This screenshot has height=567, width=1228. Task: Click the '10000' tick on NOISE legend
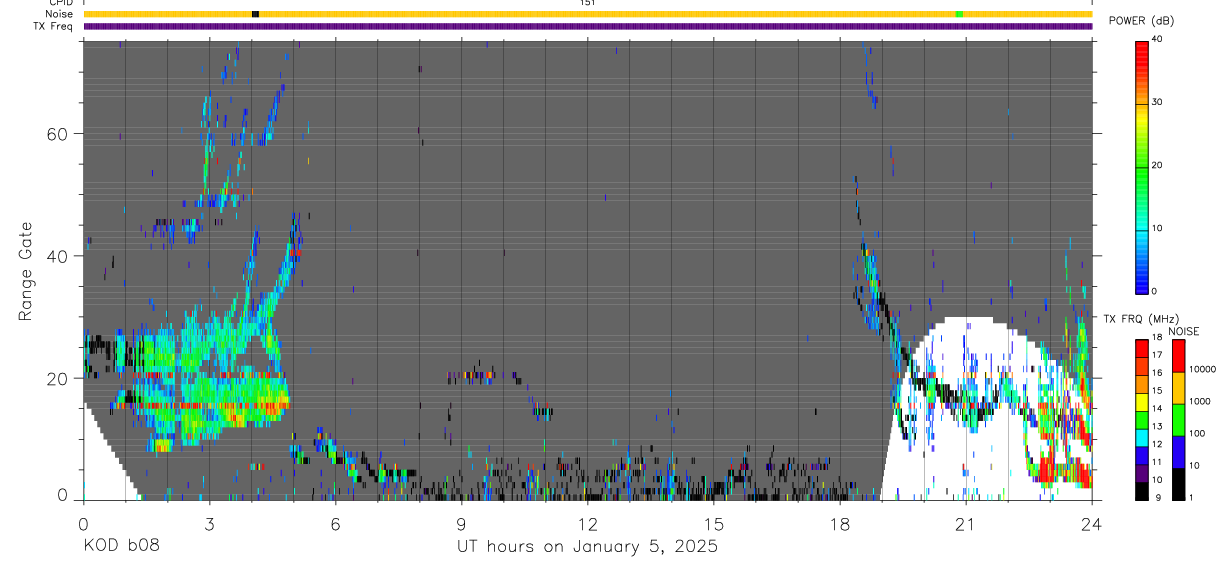(x=1204, y=369)
